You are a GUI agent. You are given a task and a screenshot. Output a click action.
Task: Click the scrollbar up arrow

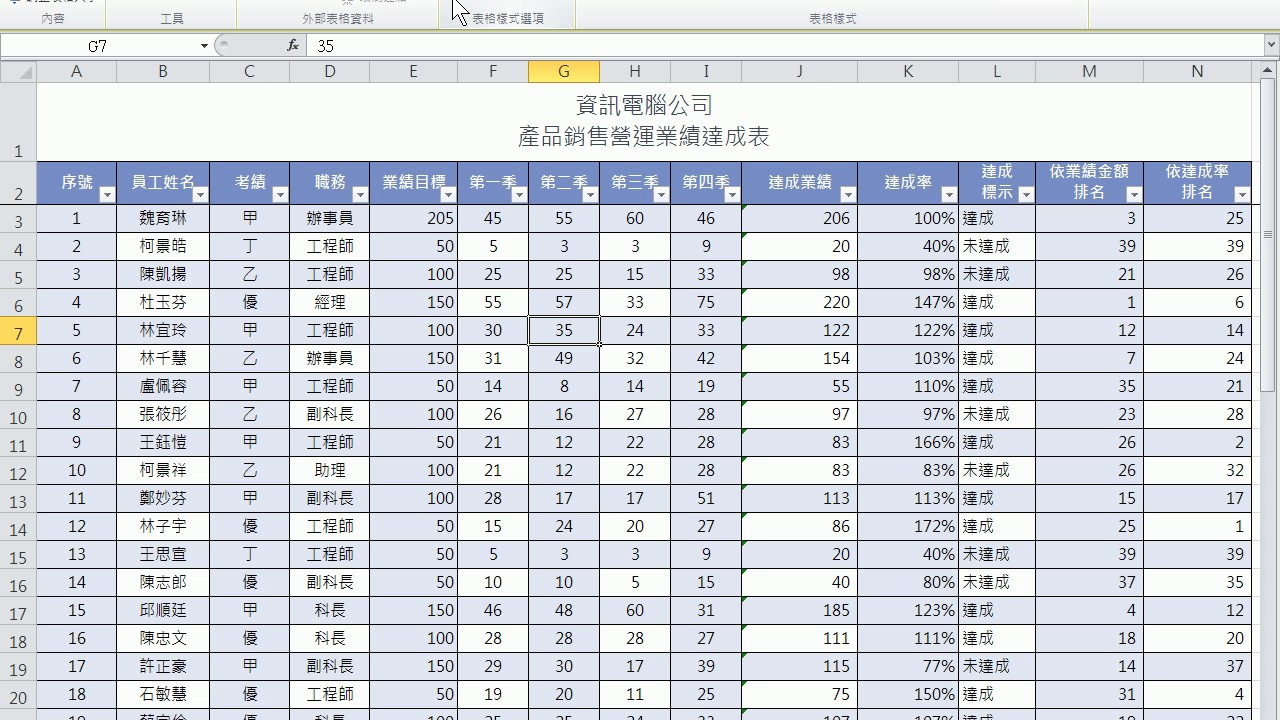[x=1270, y=72]
